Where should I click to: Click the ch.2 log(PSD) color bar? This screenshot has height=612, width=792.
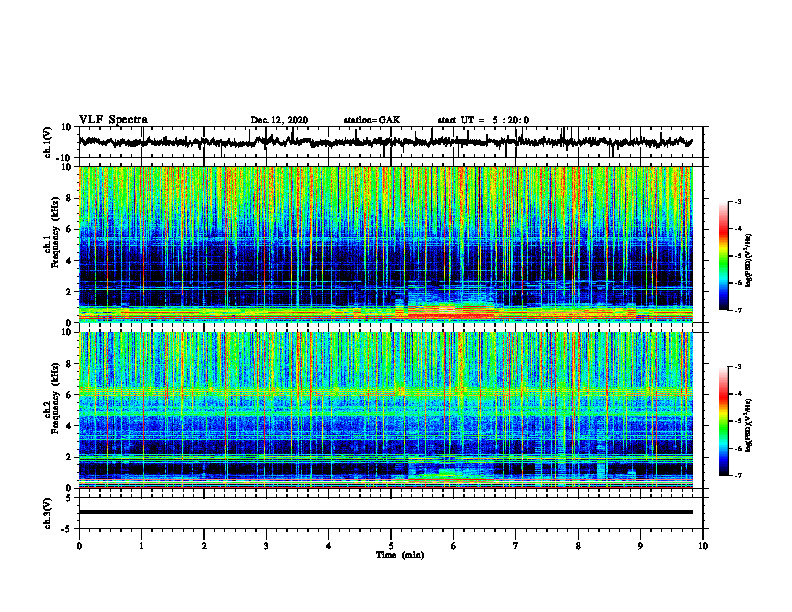[x=723, y=421]
